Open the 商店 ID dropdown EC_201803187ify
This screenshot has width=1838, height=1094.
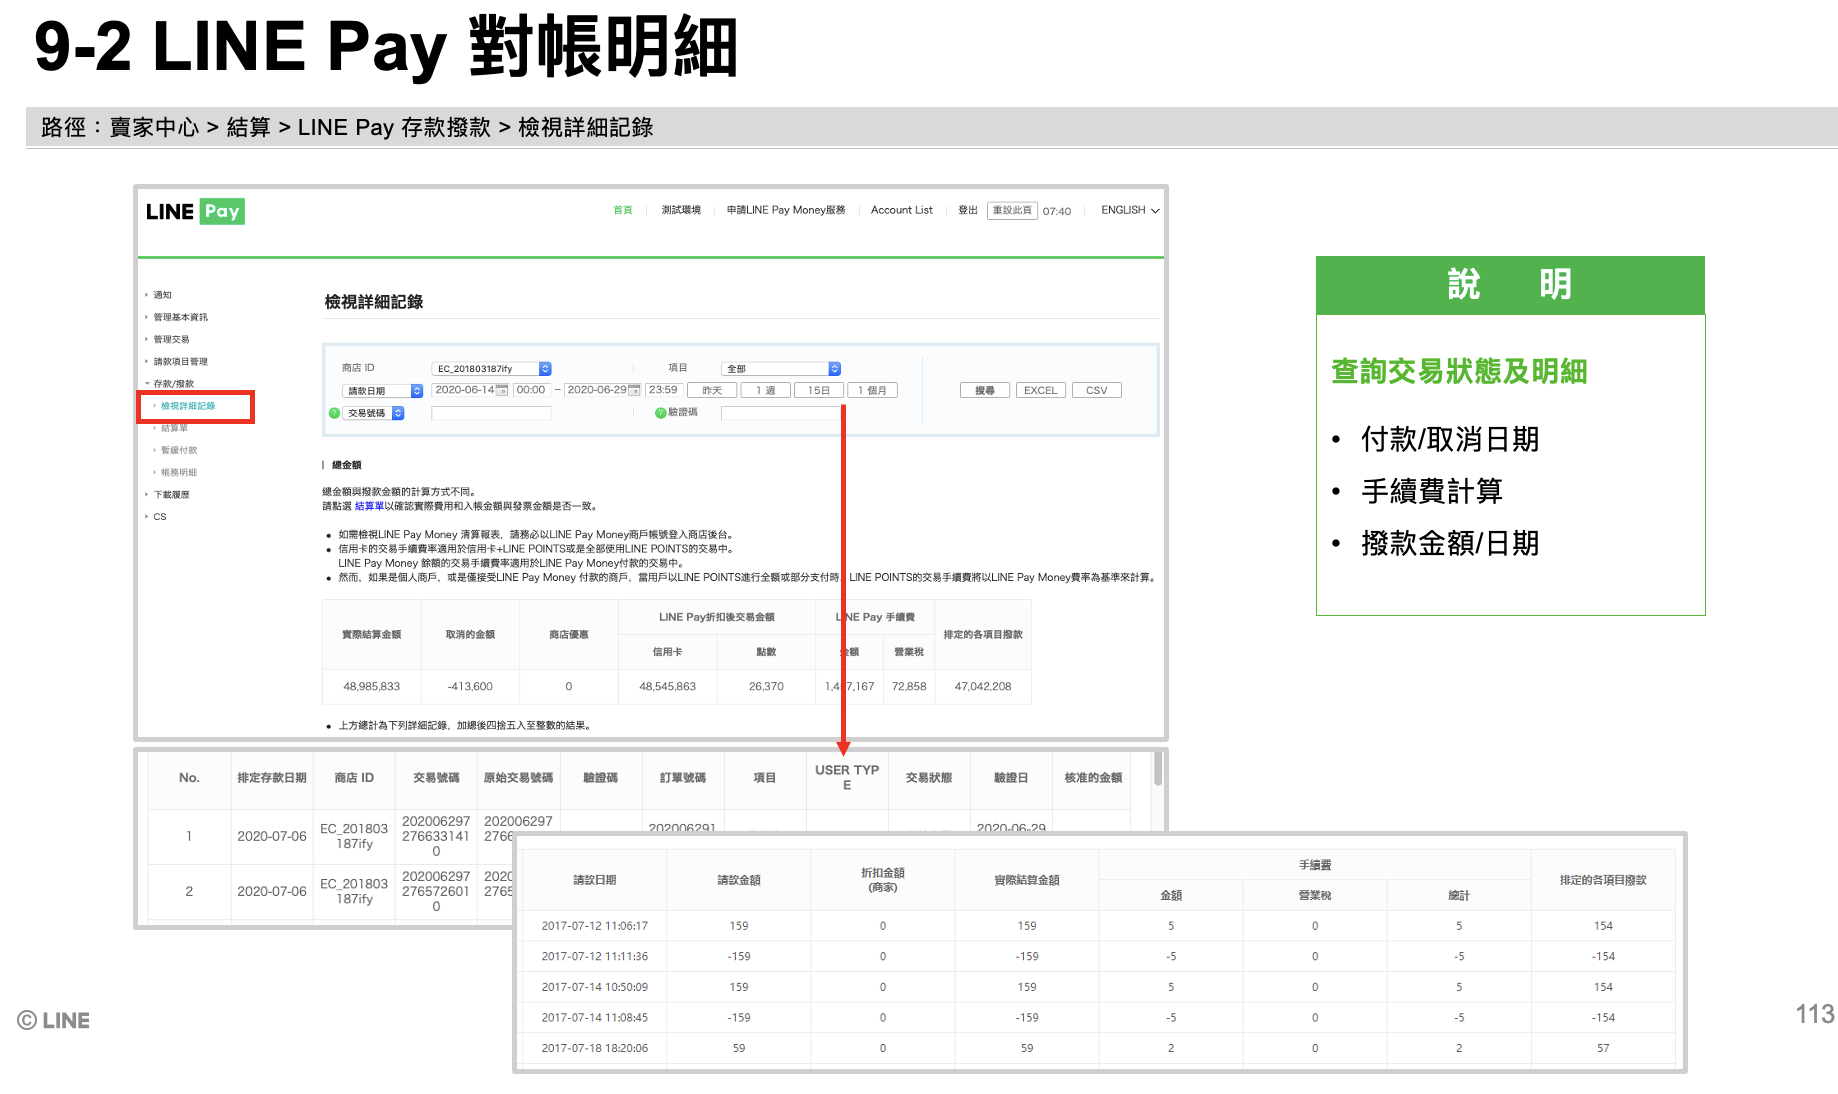coord(491,369)
